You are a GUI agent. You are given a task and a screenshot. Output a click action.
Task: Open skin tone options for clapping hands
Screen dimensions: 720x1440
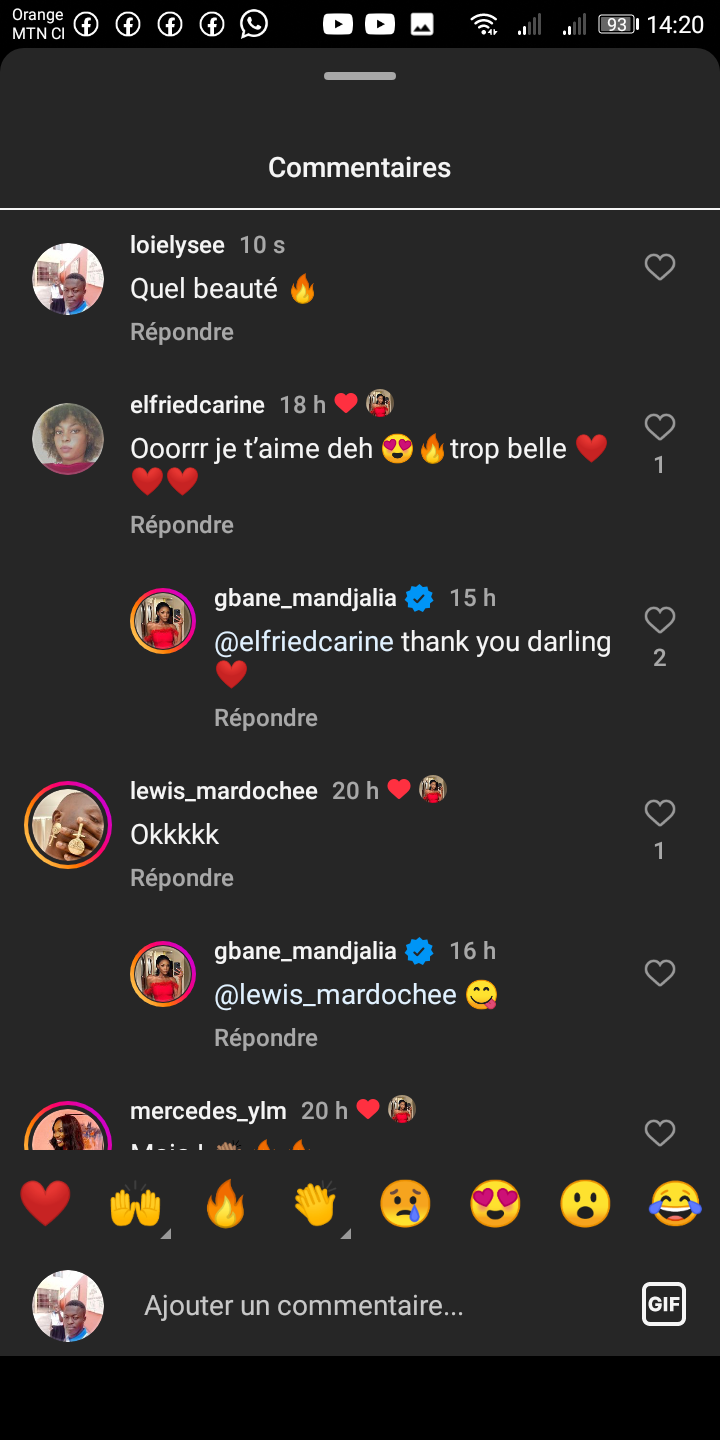[x=345, y=1234]
